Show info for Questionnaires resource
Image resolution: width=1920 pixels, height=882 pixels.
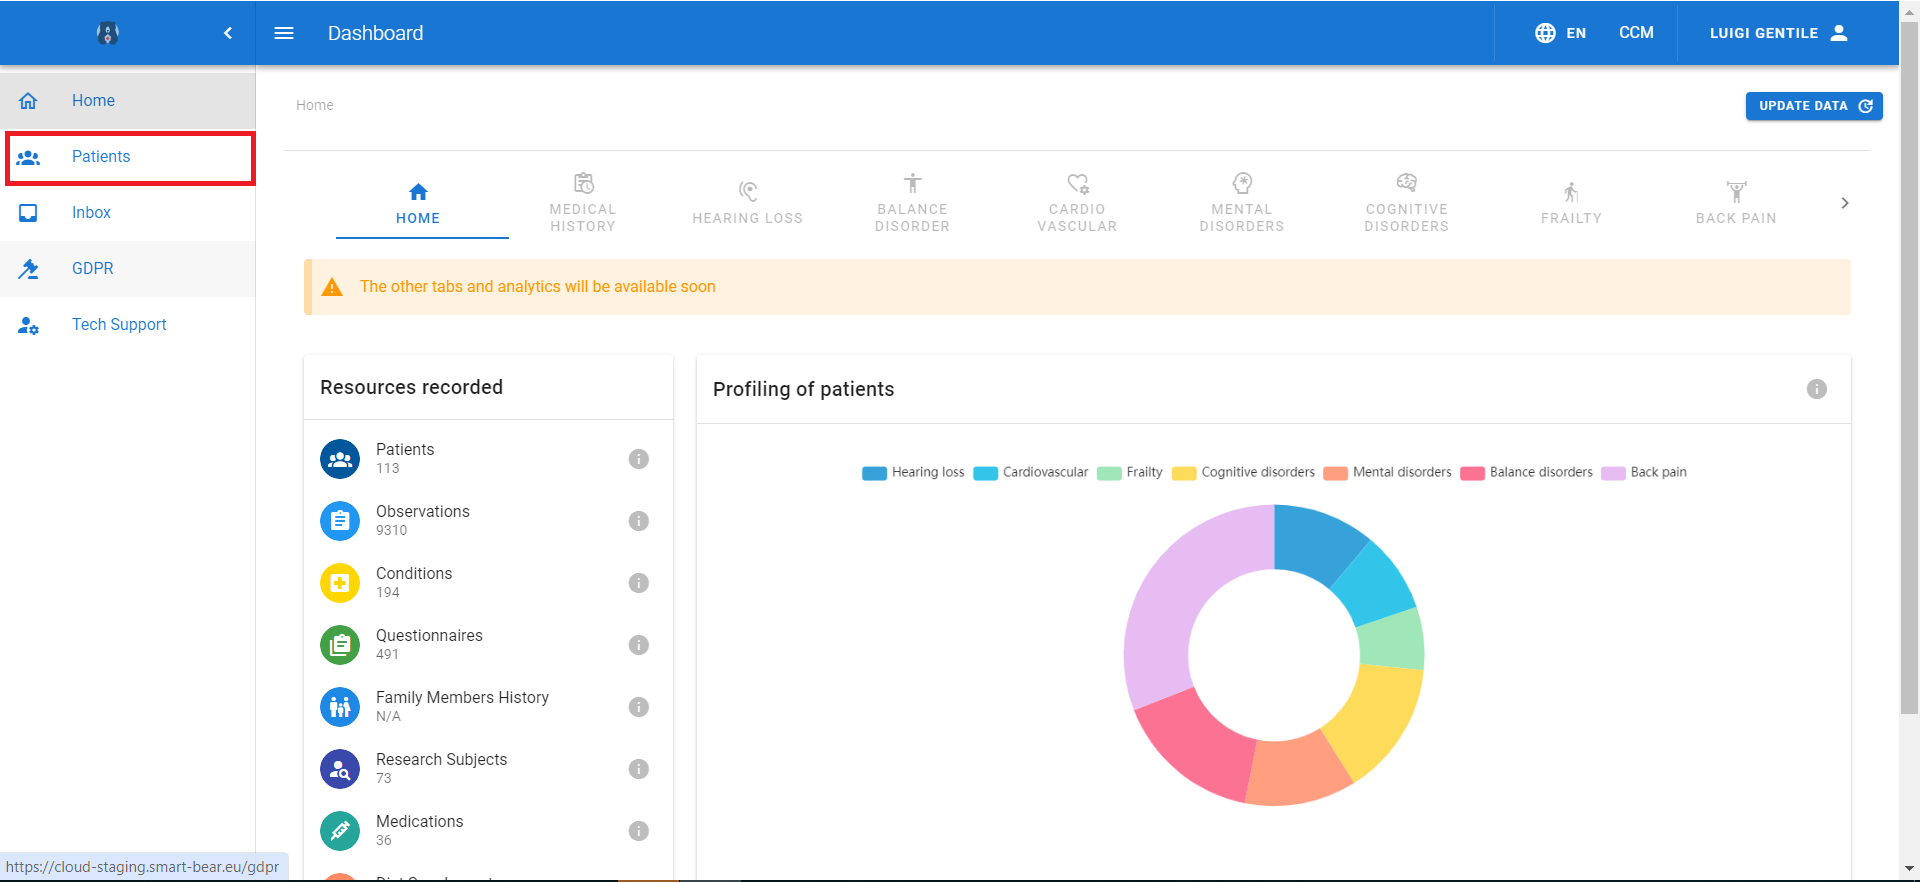tap(639, 645)
